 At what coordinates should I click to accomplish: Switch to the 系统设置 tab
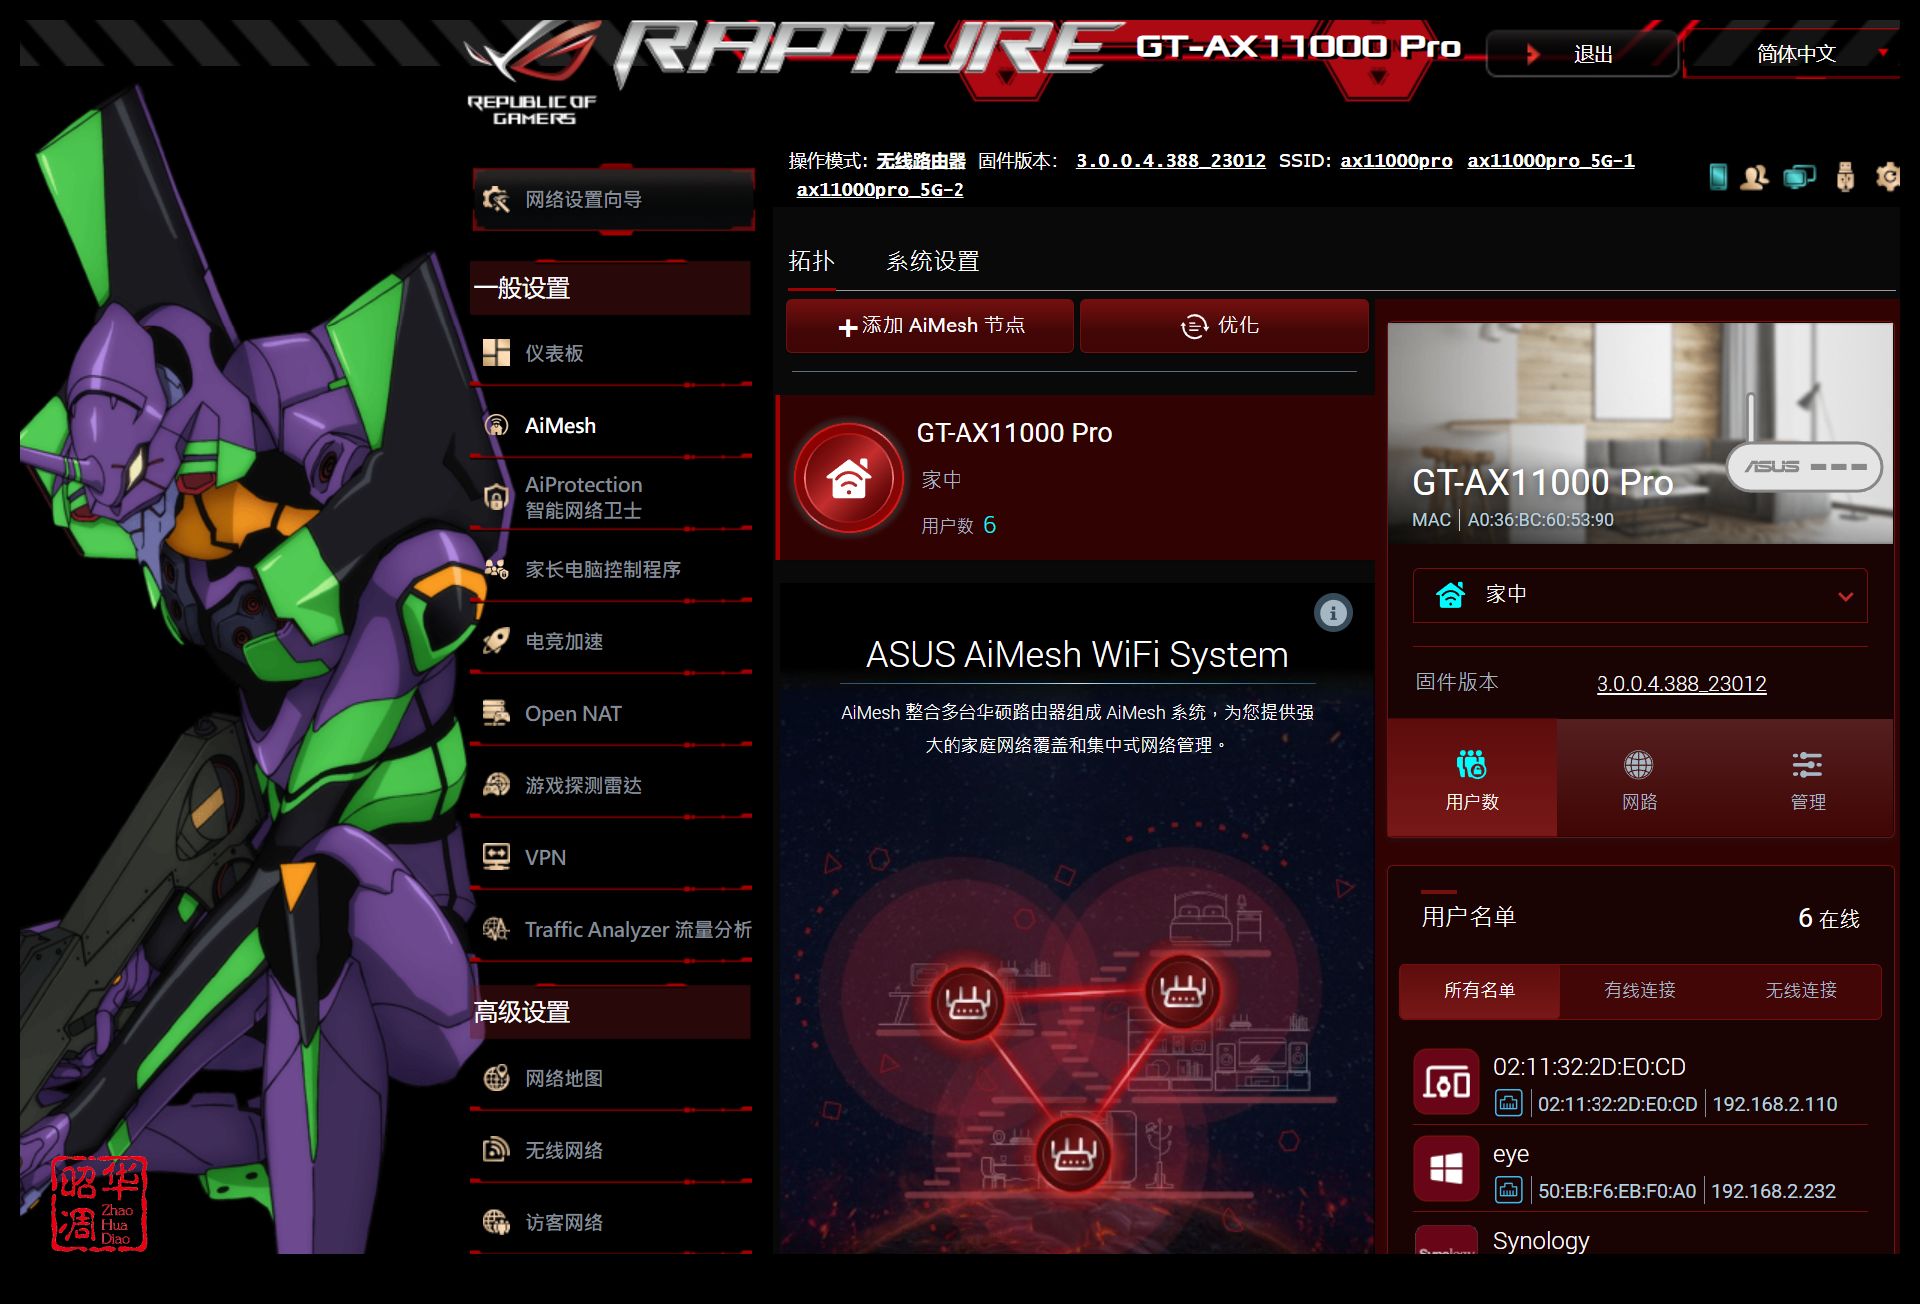[932, 261]
